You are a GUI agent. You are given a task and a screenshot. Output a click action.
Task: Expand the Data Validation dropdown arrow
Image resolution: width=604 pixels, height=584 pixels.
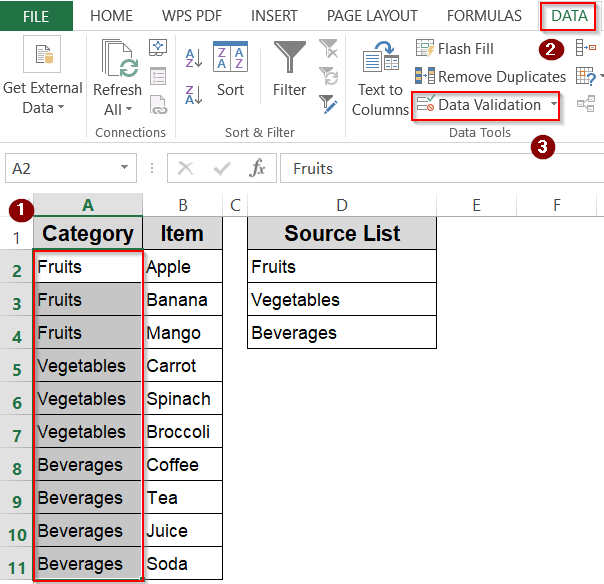click(x=553, y=104)
